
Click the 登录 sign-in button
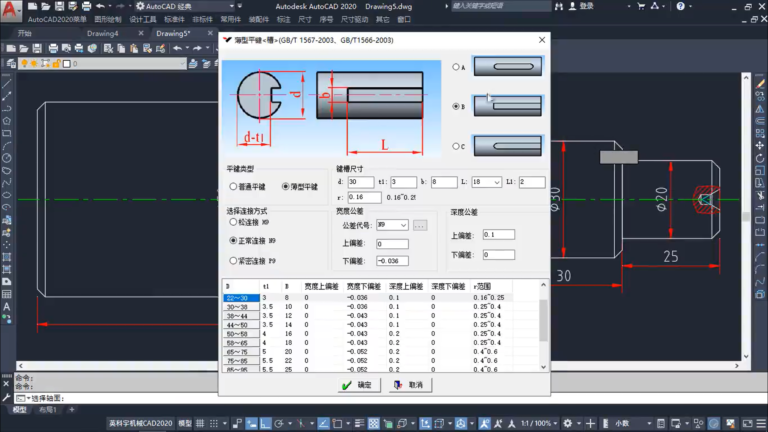click(x=581, y=6)
